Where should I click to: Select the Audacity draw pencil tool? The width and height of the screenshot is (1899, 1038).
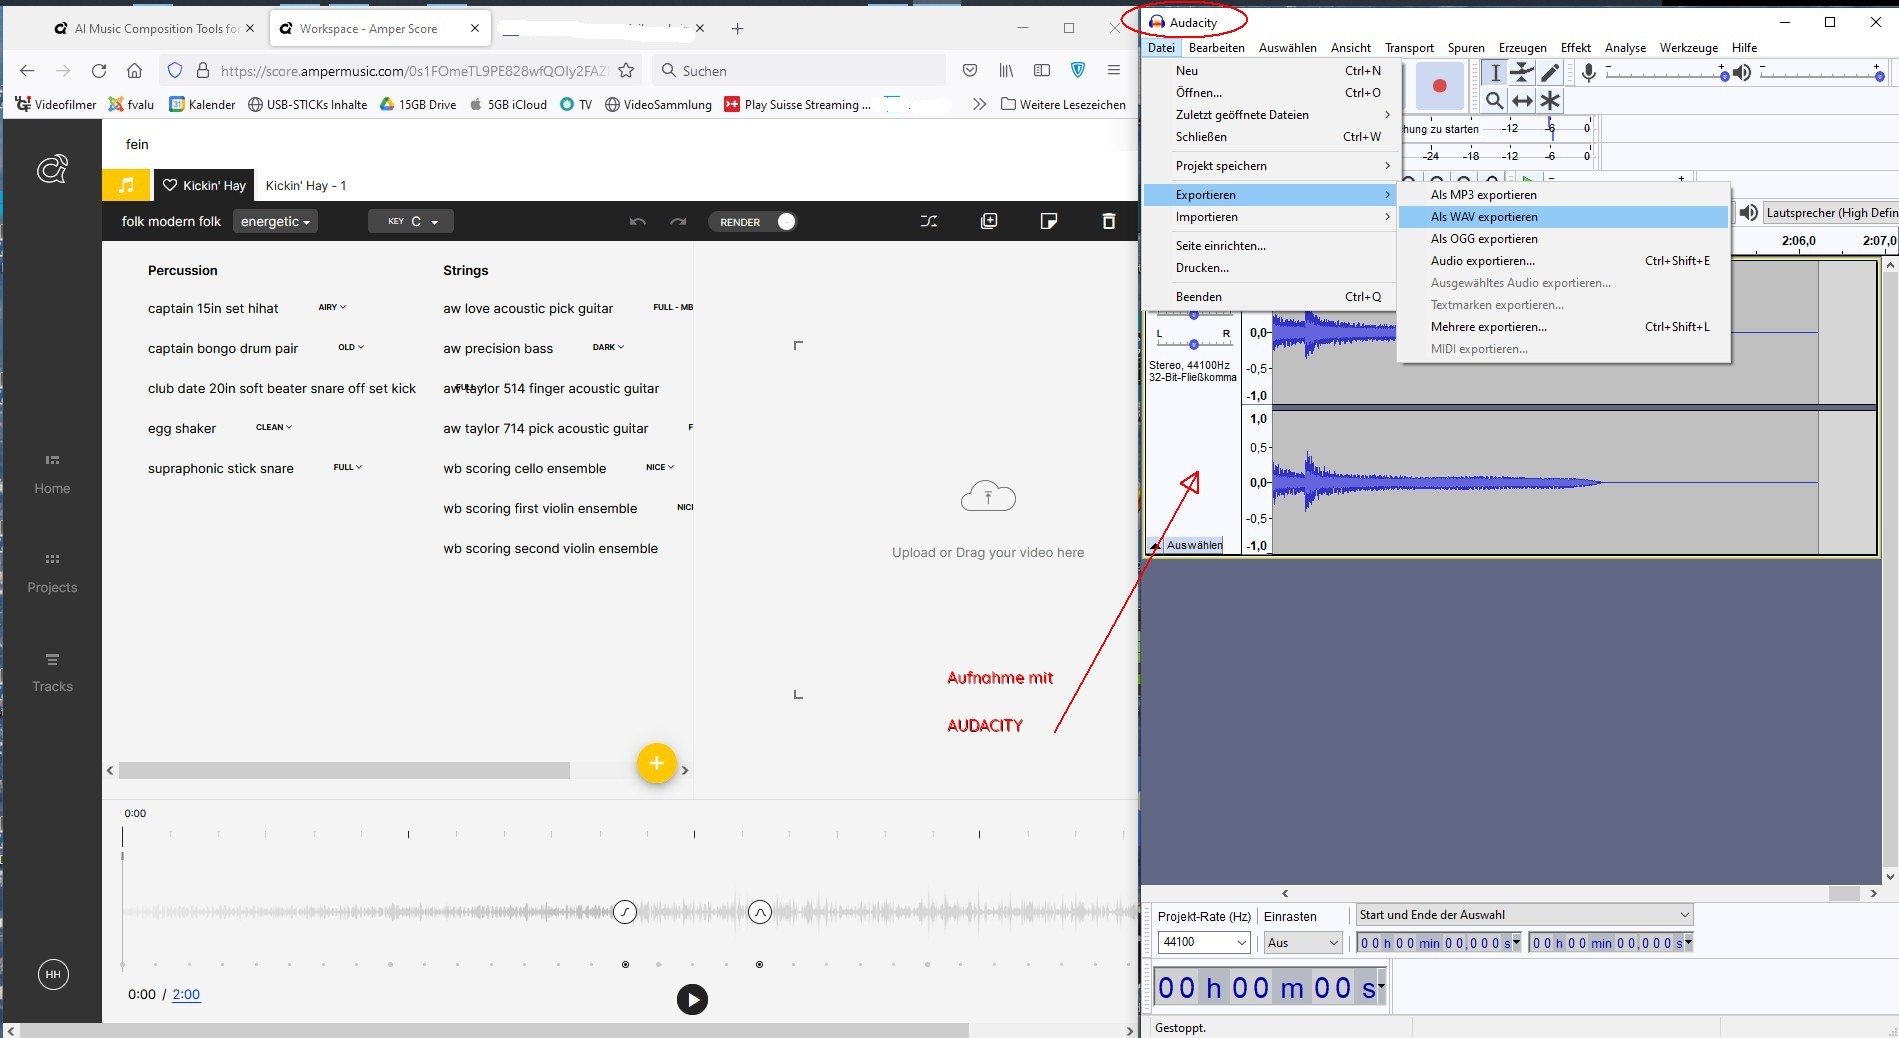pos(1550,72)
